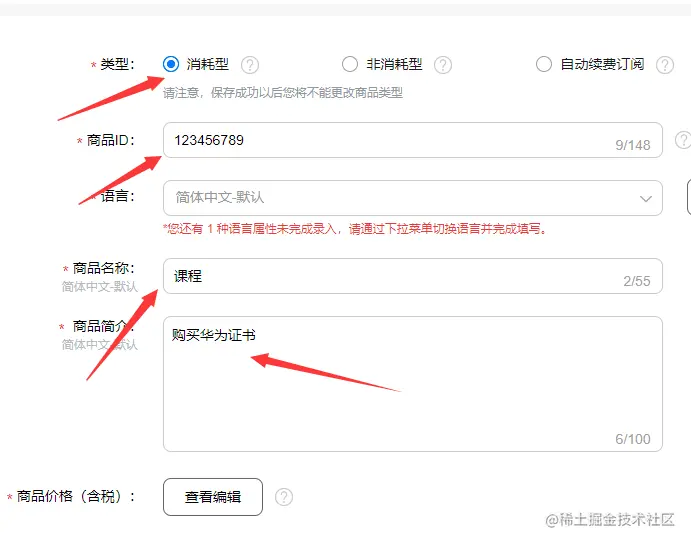The height and width of the screenshot is (544, 691).
Task: Open help icon next to 非消耗型
Action: tap(443, 65)
